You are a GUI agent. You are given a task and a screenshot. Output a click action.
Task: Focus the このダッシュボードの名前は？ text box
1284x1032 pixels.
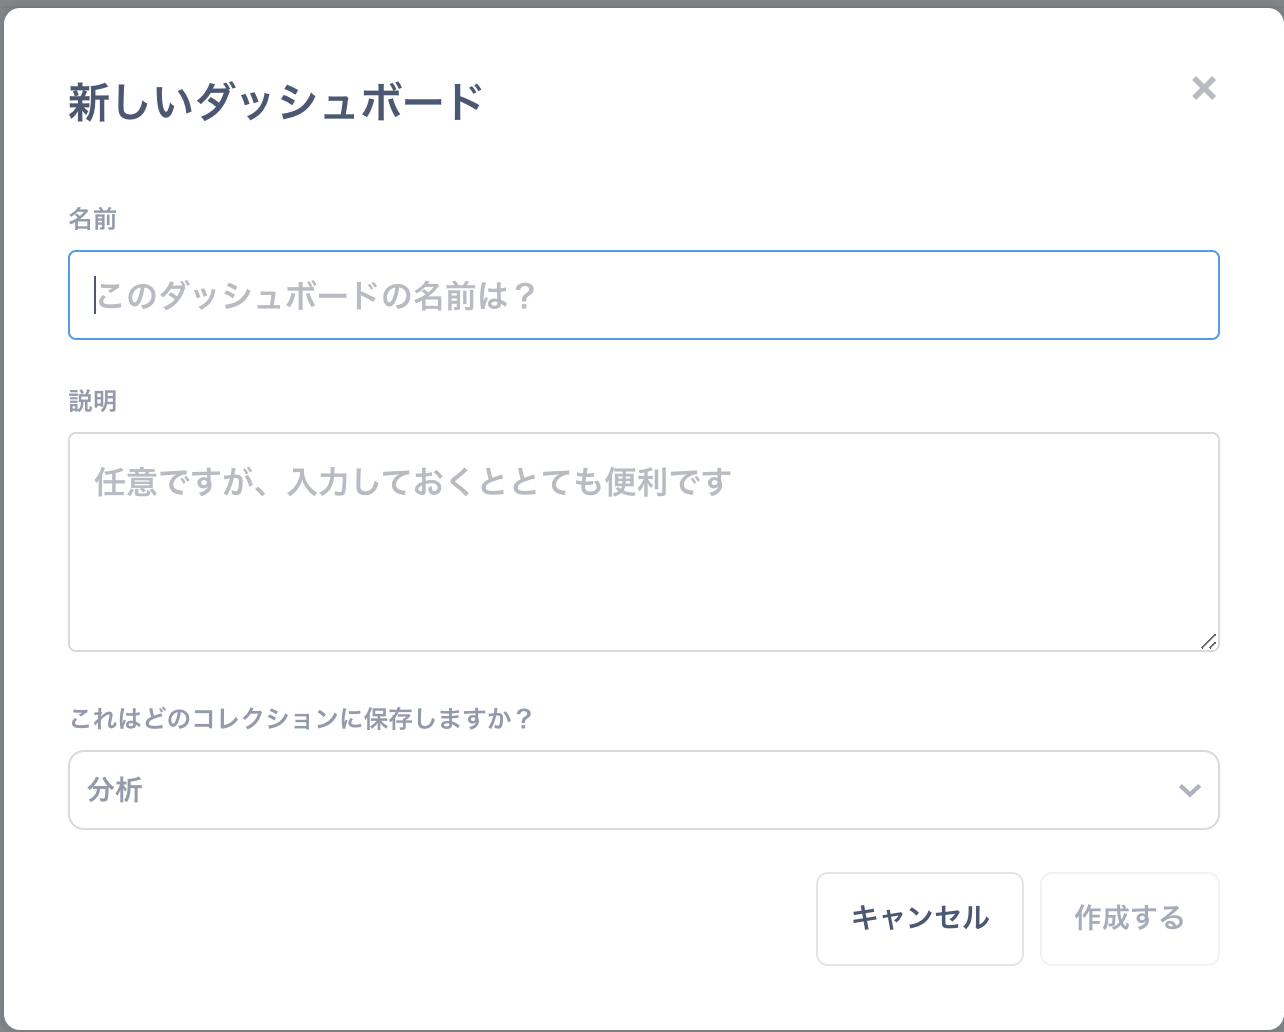643,295
